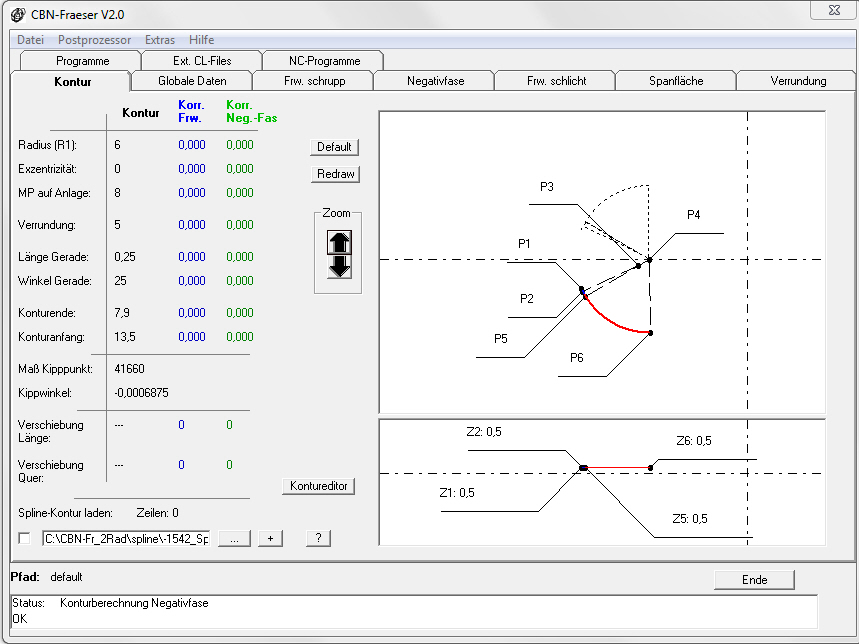Click the CBN-Fraeser title bar app icon
Image resolution: width=859 pixels, height=644 pixels.
17,15
